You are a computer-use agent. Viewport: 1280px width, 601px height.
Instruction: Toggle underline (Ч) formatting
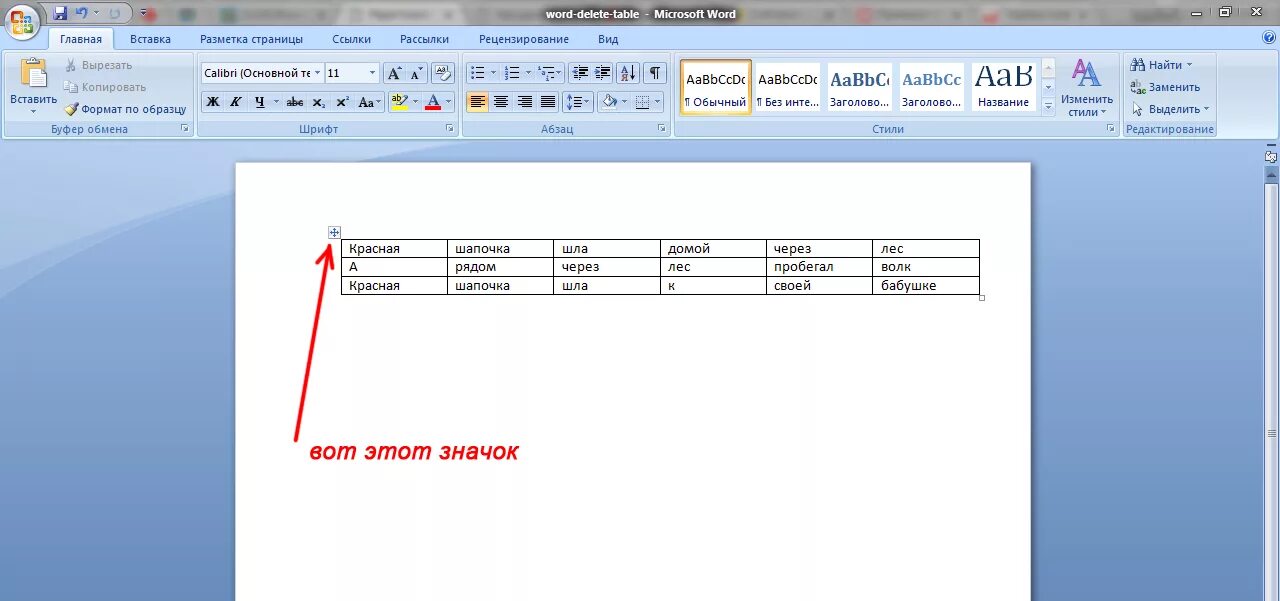(x=259, y=102)
